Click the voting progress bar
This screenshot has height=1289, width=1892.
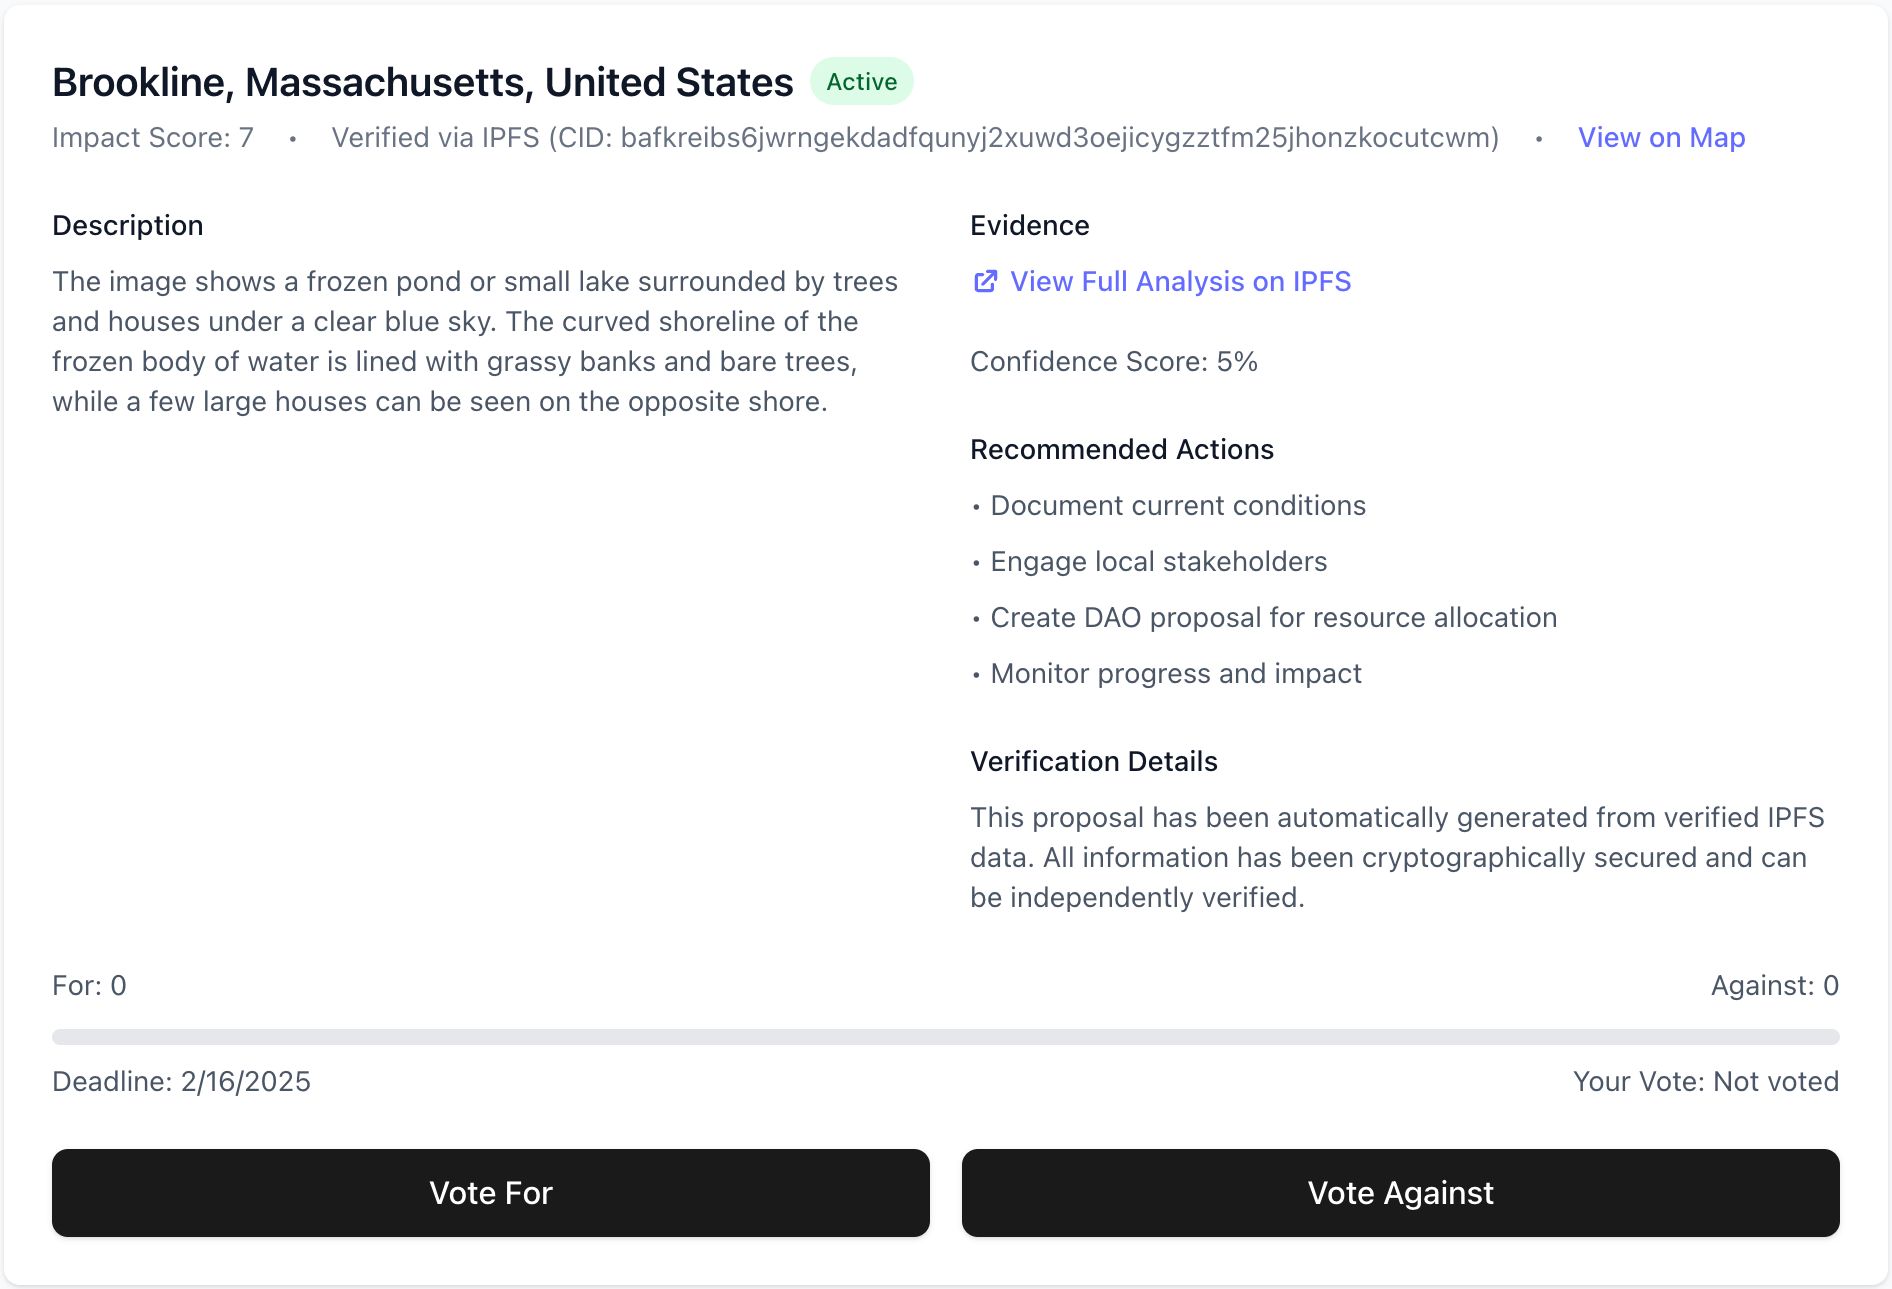click(946, 1037)
